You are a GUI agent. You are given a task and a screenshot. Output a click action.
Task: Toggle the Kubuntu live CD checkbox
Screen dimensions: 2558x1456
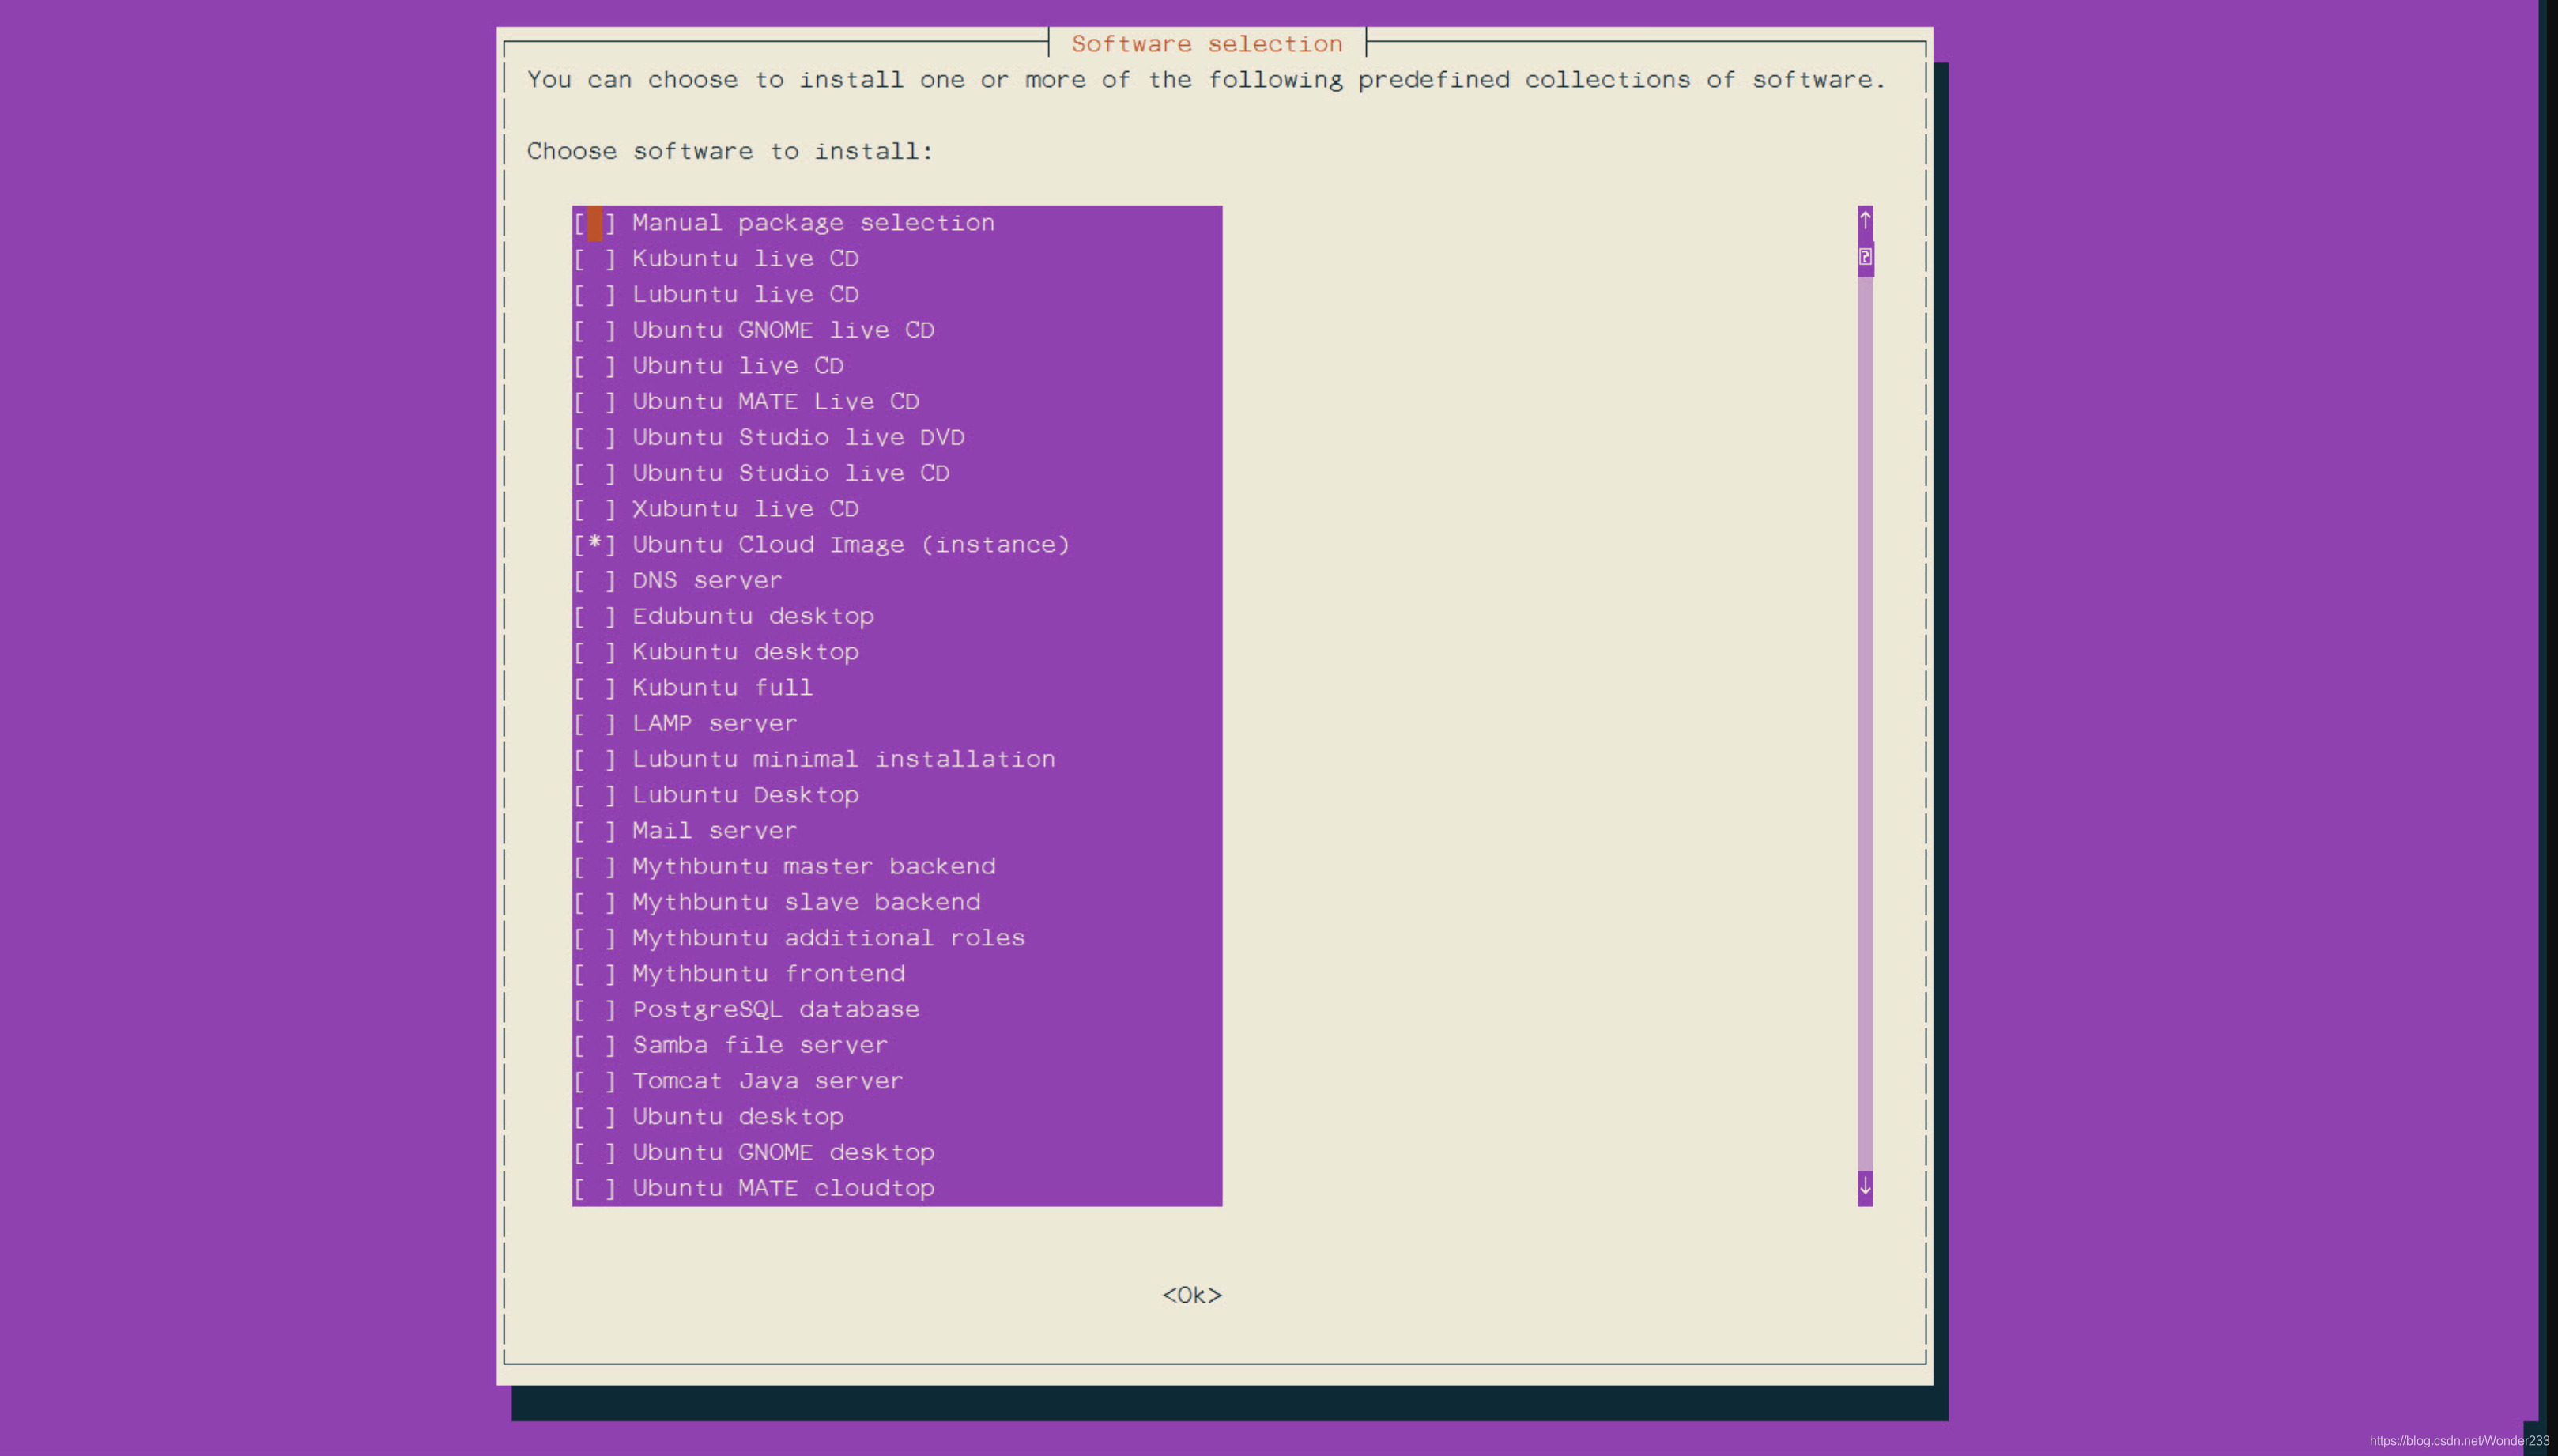point(595,259)
